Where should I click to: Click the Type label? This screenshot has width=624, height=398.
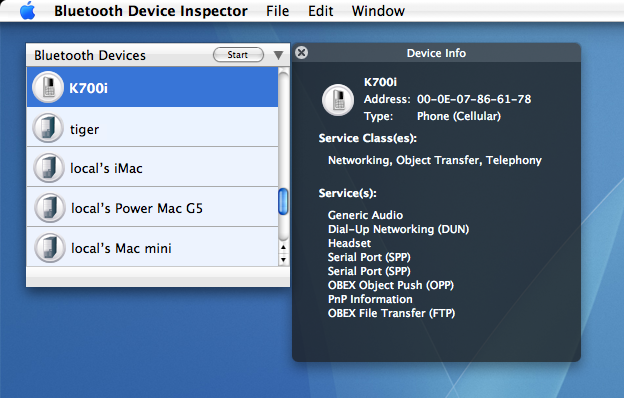click(x=378, y=116)
